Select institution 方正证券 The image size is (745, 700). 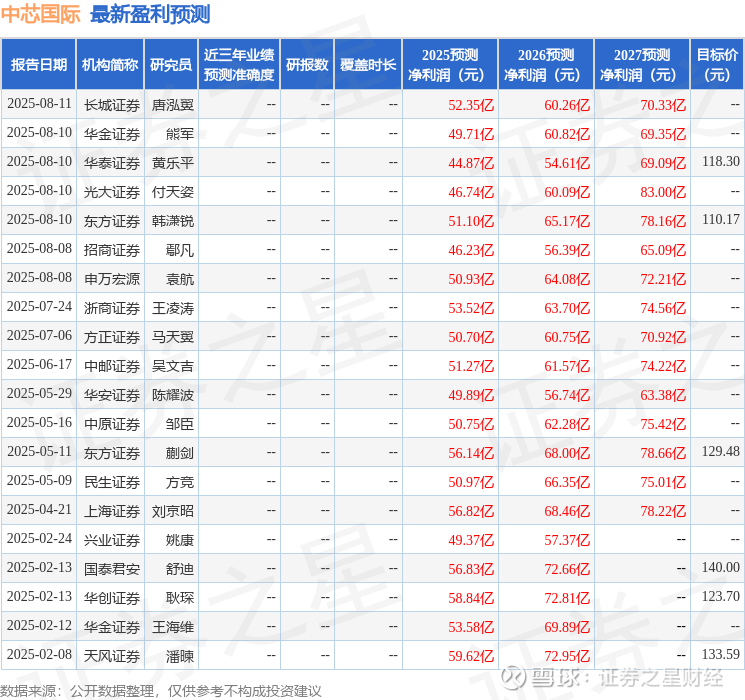112,336
